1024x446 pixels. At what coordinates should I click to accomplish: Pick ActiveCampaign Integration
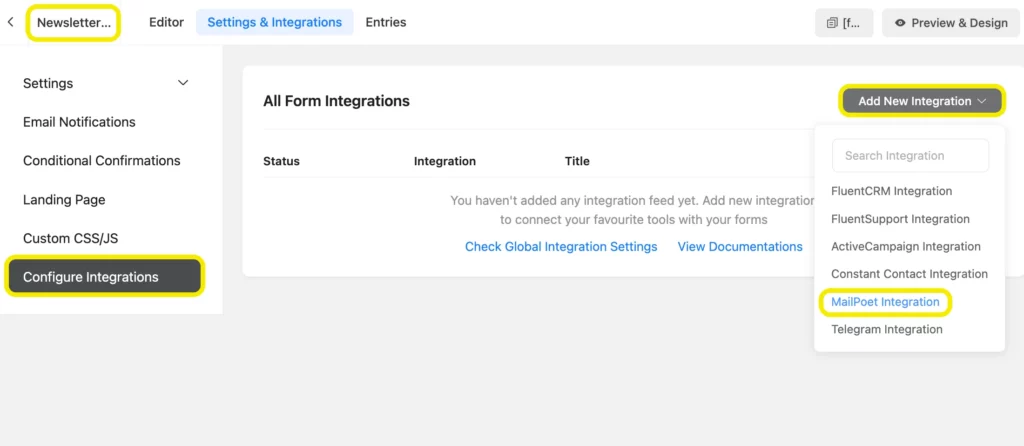[906, 246]
